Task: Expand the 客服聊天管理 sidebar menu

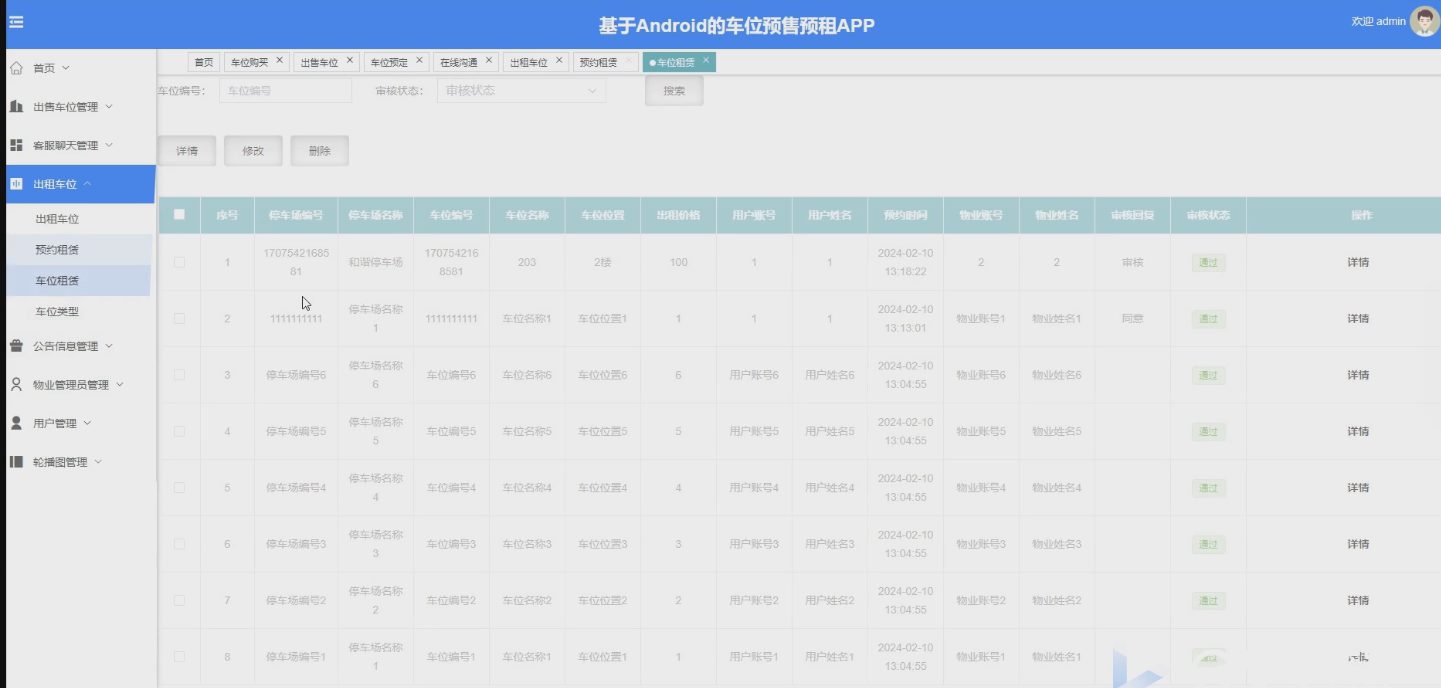Action: (x=109, y=145)
